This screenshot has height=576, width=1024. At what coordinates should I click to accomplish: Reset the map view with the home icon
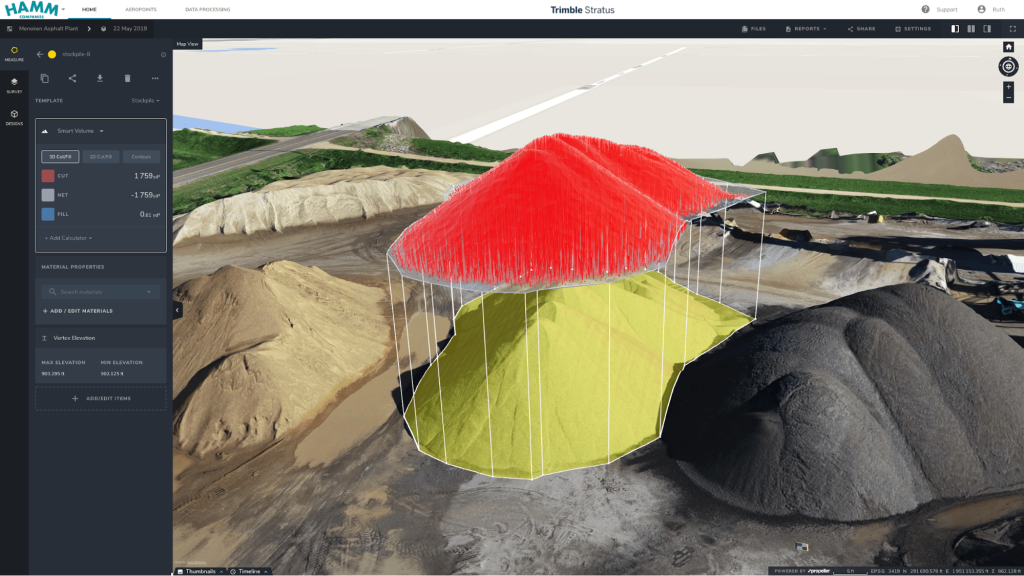click(x=1008, y=47)
